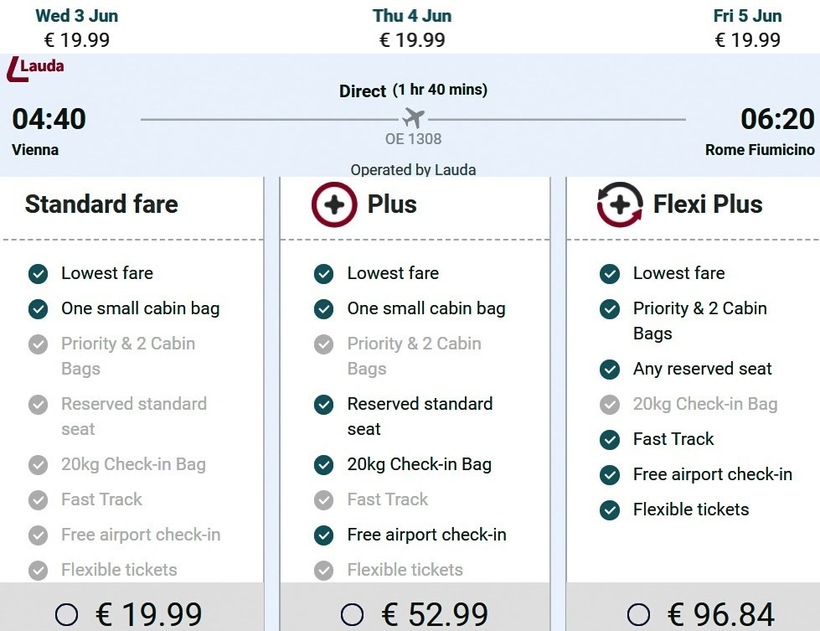Click checkmark beside Flexi Plus Fast Track

(x=610, y=440)
